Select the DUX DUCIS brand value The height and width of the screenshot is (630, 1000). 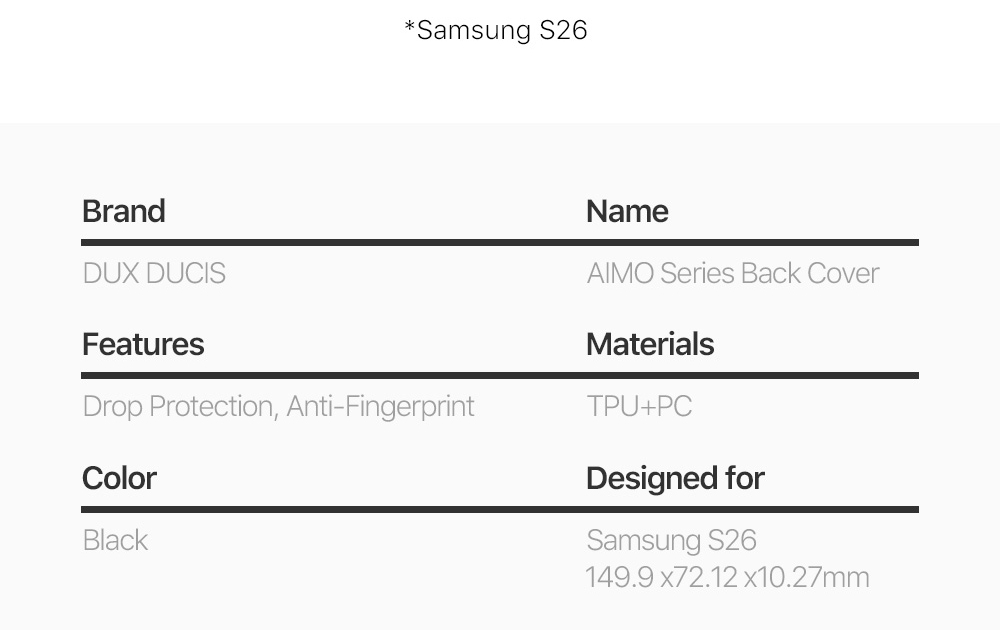point(154,273)
